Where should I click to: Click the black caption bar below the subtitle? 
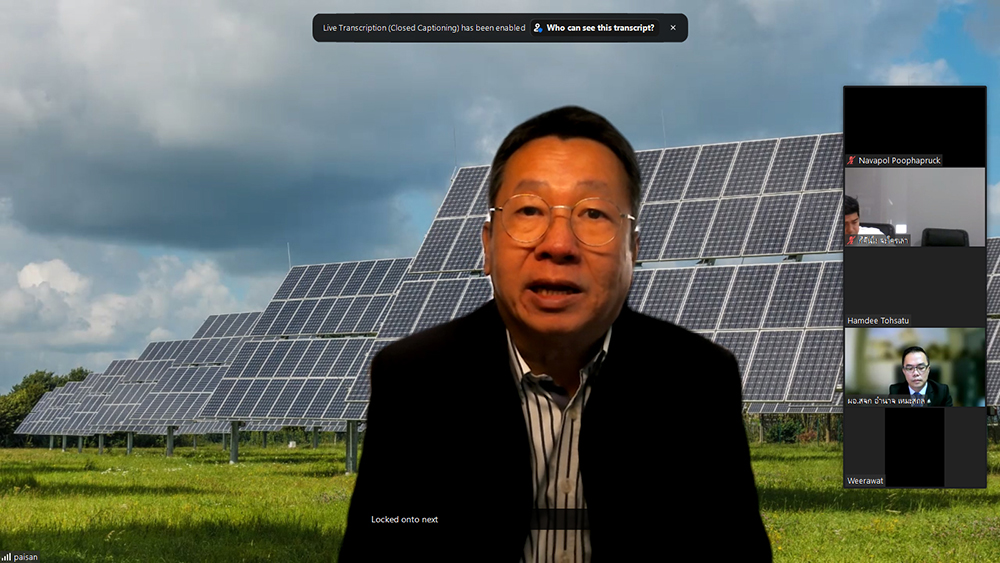click(x=560, y=519)
